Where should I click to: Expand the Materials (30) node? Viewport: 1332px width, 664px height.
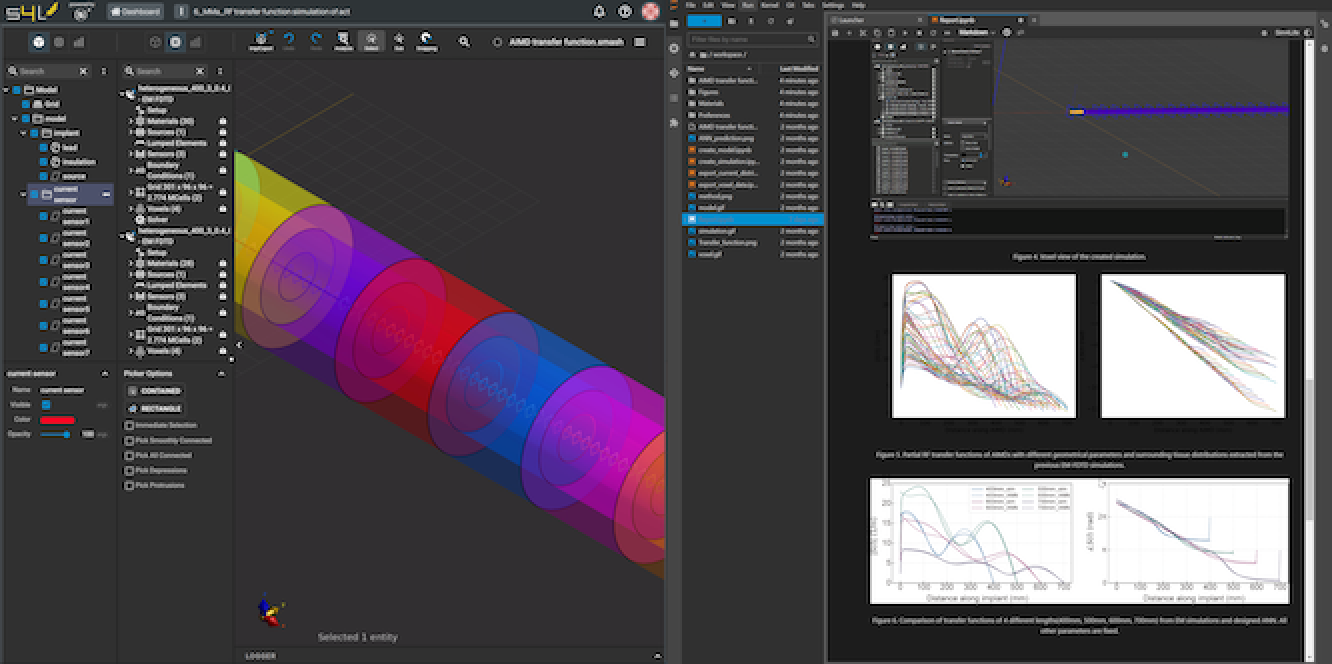[131, 121]
